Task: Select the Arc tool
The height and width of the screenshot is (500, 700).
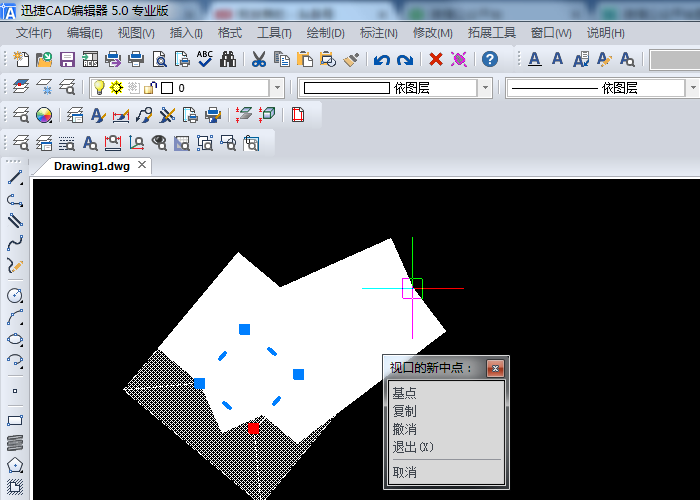Action: point(15,317)
